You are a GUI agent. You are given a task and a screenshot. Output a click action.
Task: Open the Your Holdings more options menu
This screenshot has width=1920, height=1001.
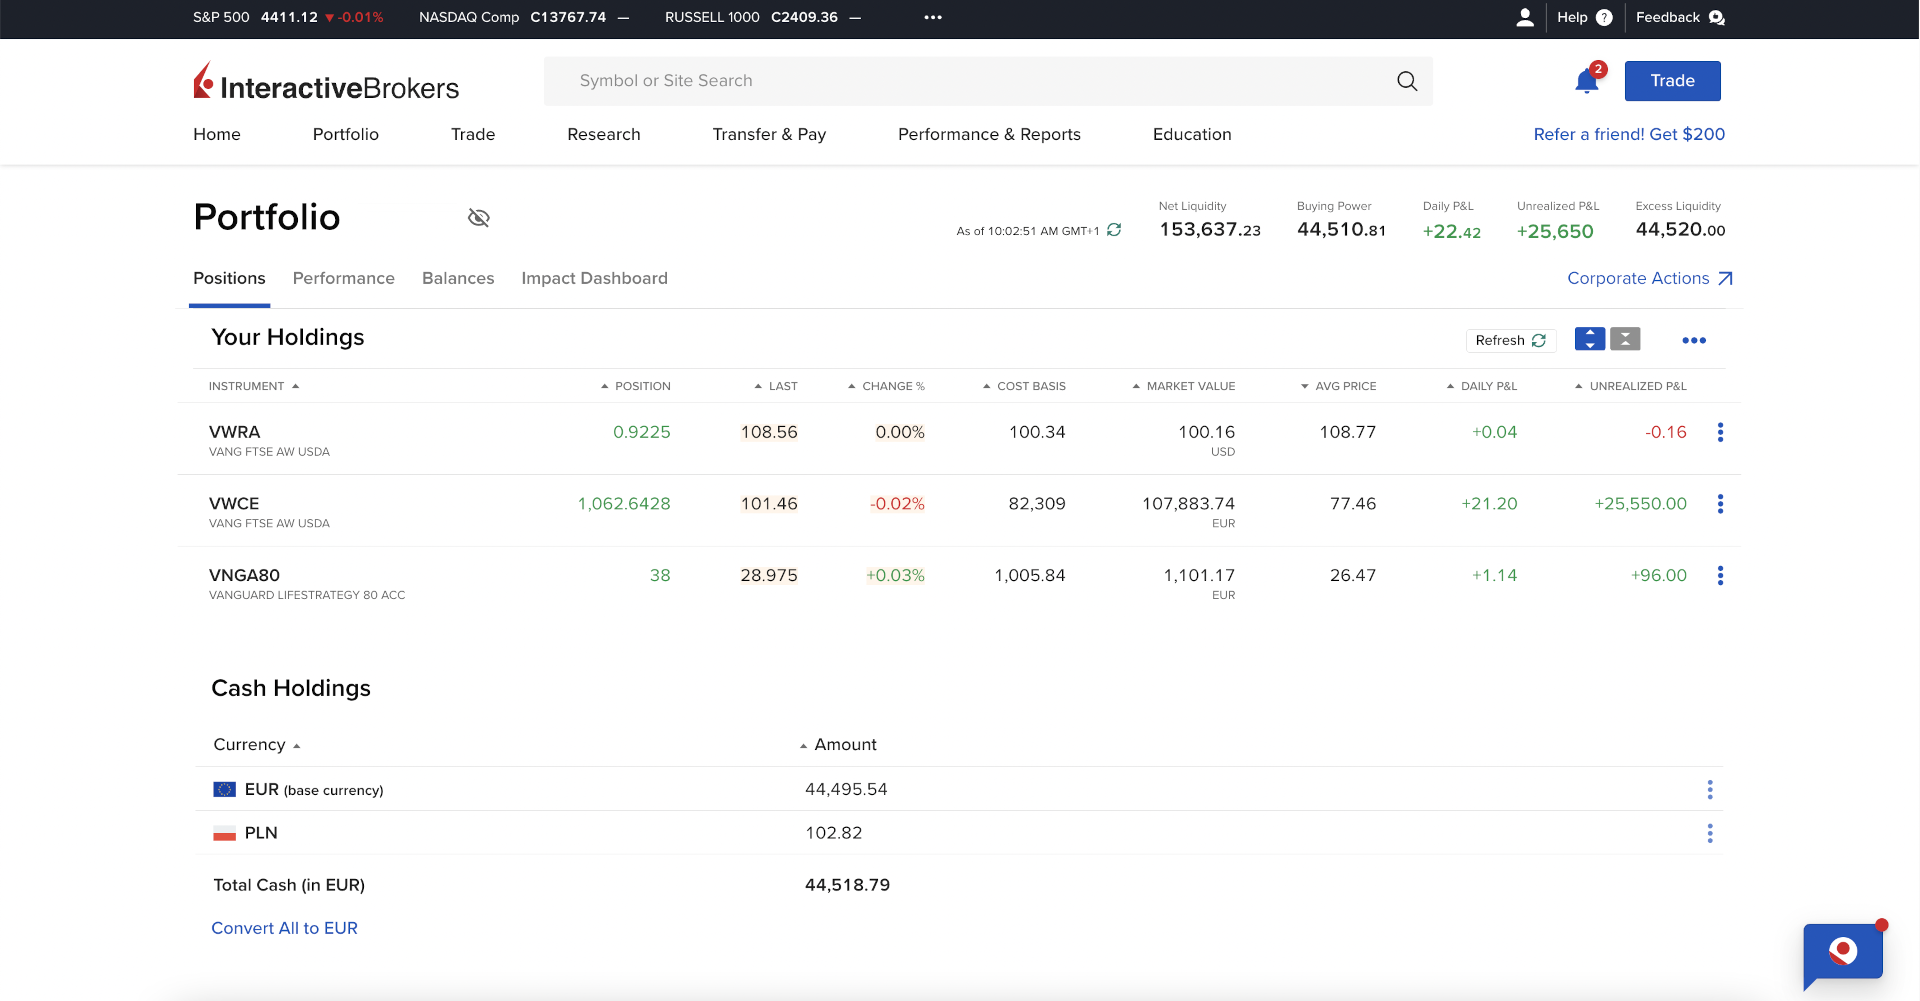tap(1694, 340)
